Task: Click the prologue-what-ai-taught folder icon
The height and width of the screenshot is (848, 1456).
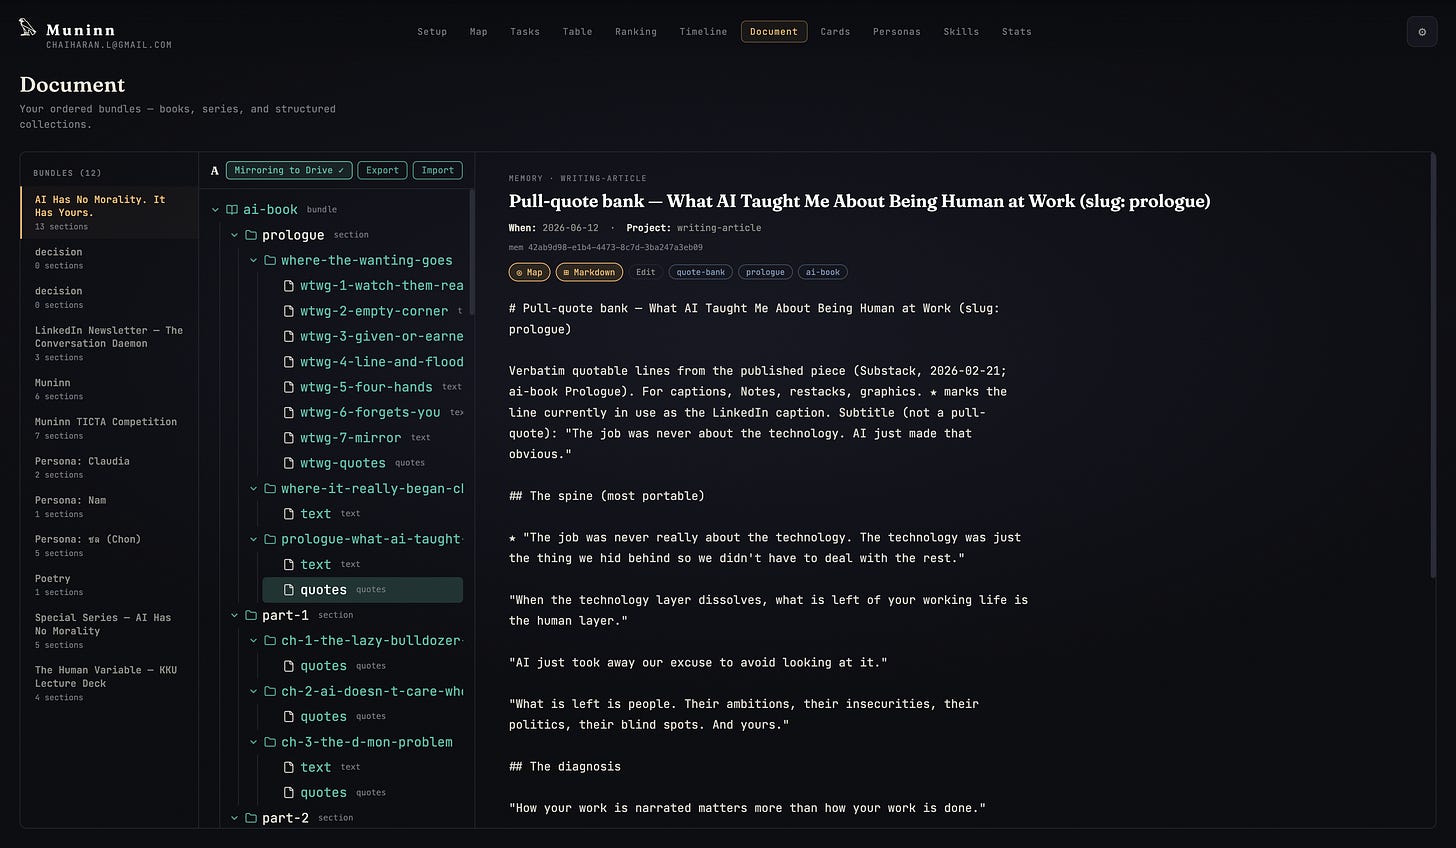Action: 270,539
